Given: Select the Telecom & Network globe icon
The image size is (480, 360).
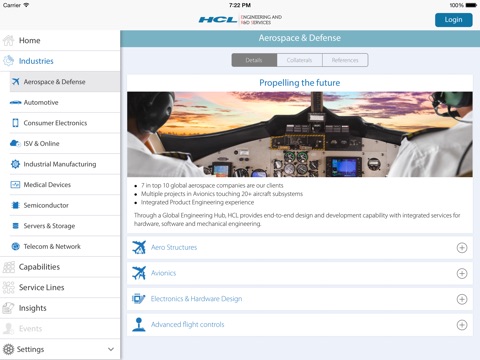Looking at the screenshot, I should point(15,246).
